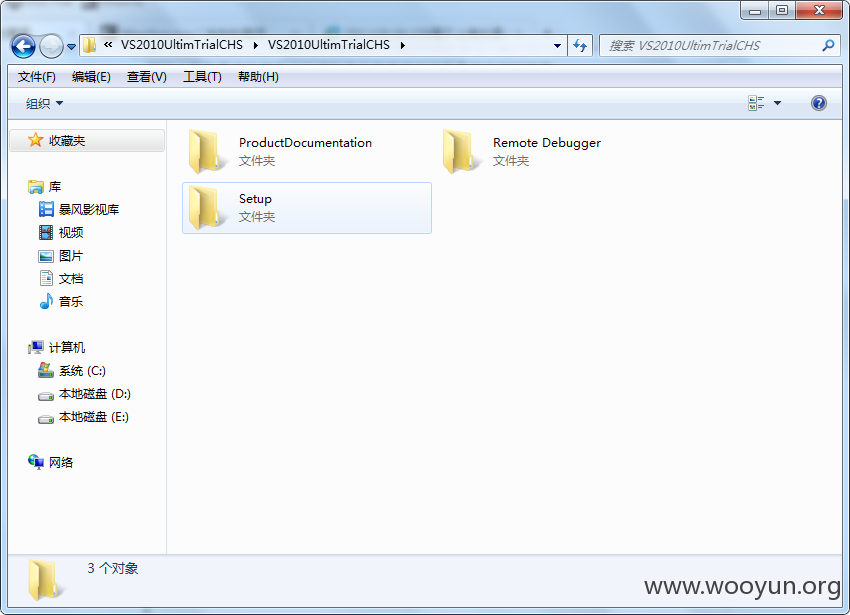Select first VS2010UltimTrialCHS breadcrumb segment
Screen dimensions: 850x615
[182, 45]
